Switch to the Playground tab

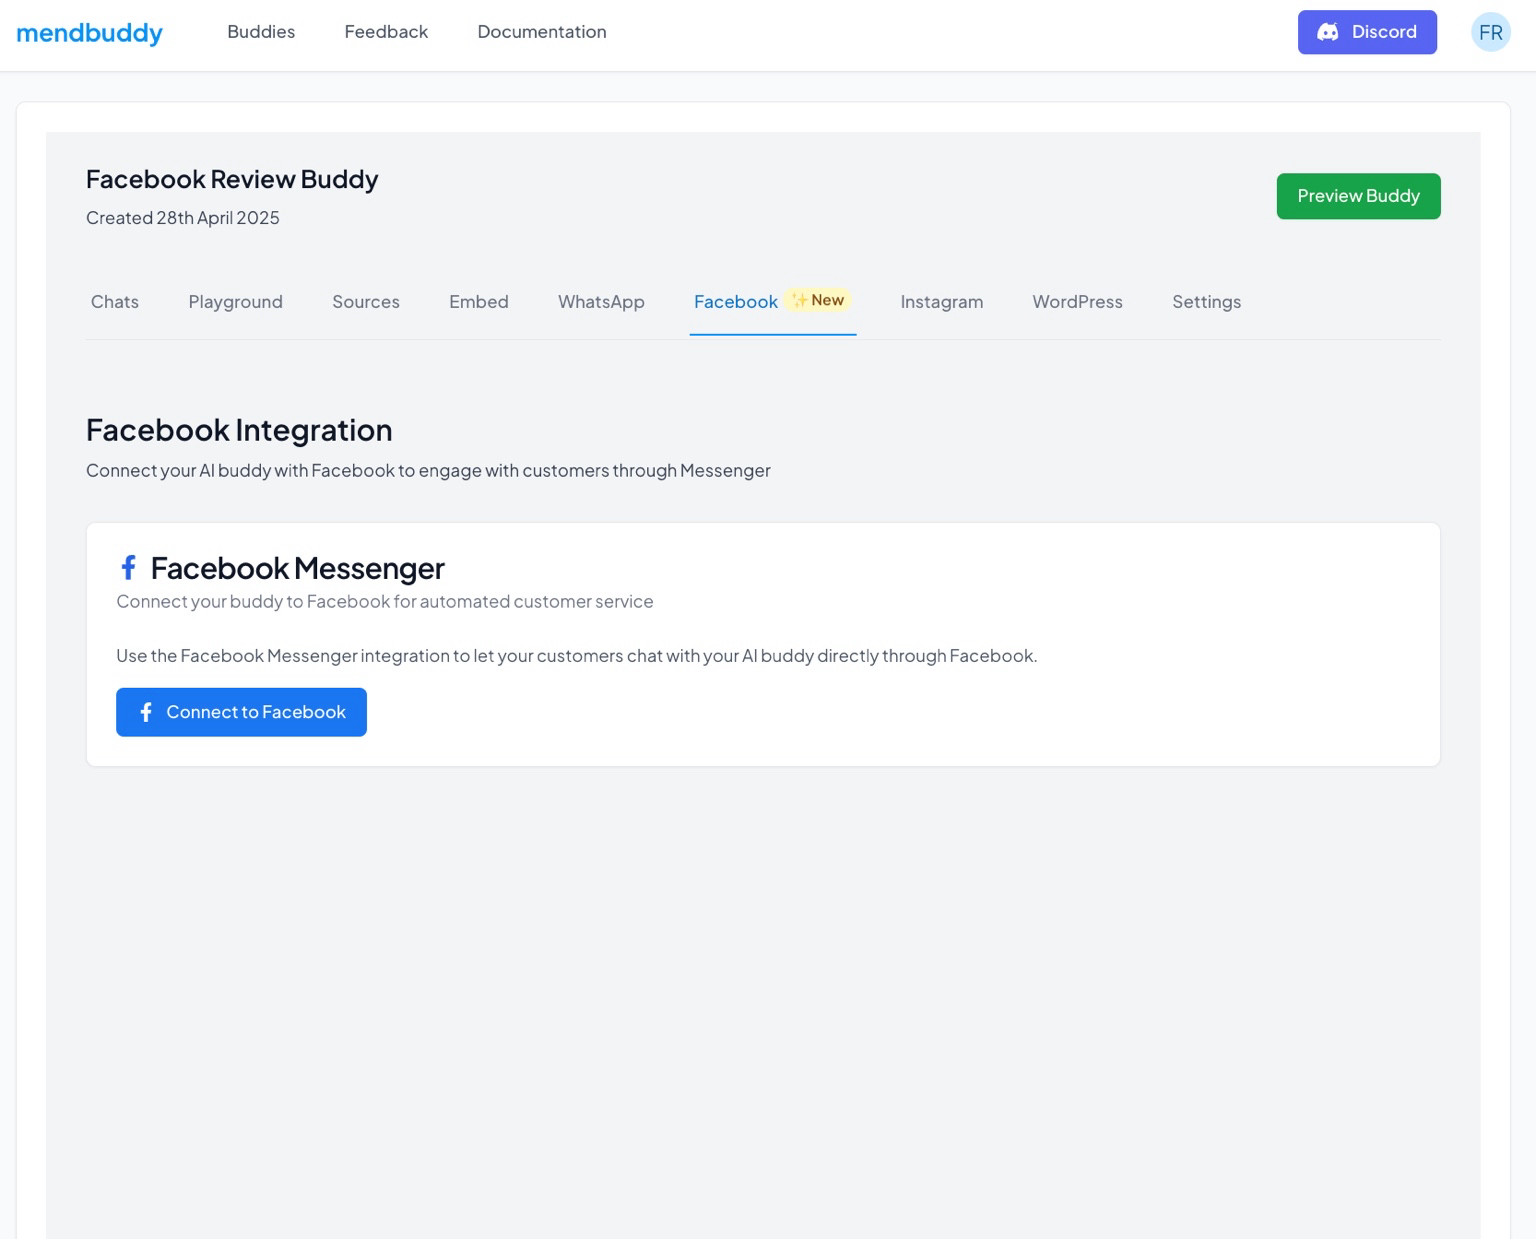(236, 302)
